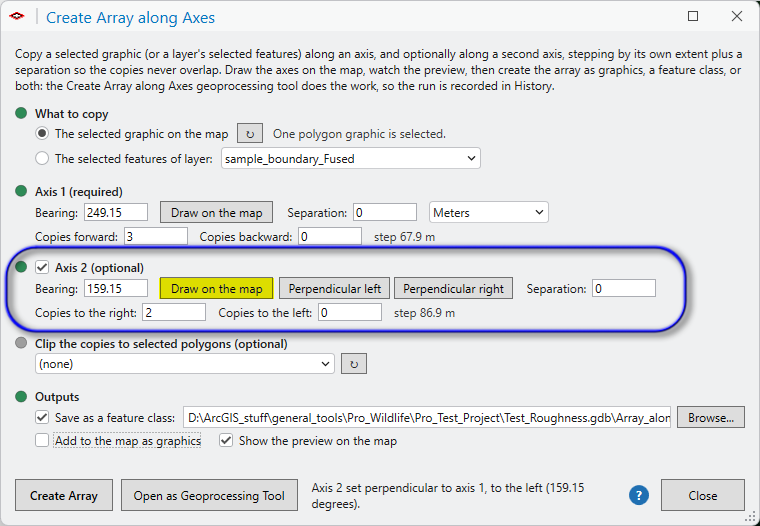
Task: Click the Copies to the left field
Action: 350,313
